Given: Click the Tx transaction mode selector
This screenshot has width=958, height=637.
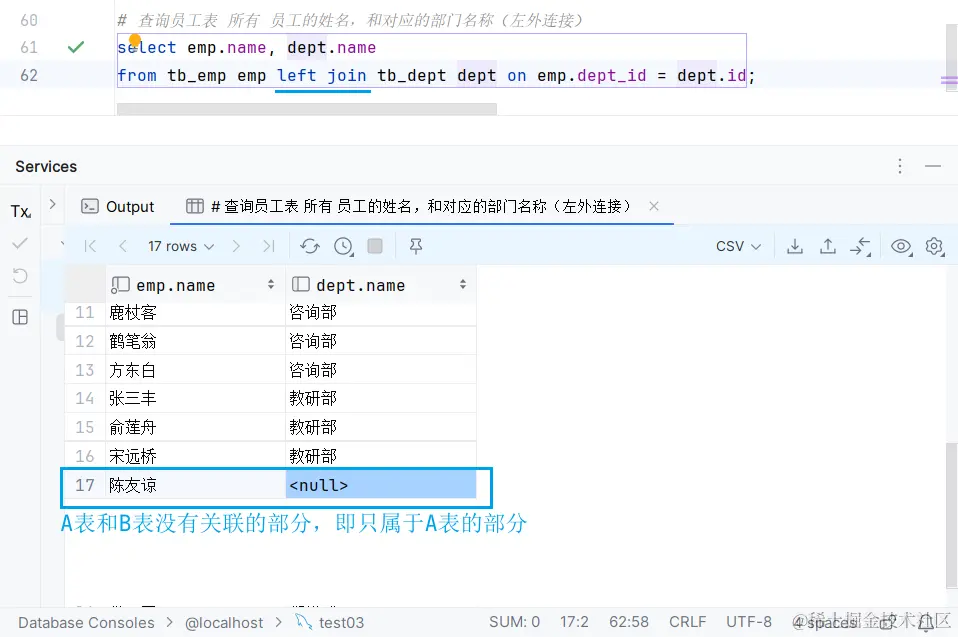Looking at the screenshot, I should coord(21,211).
